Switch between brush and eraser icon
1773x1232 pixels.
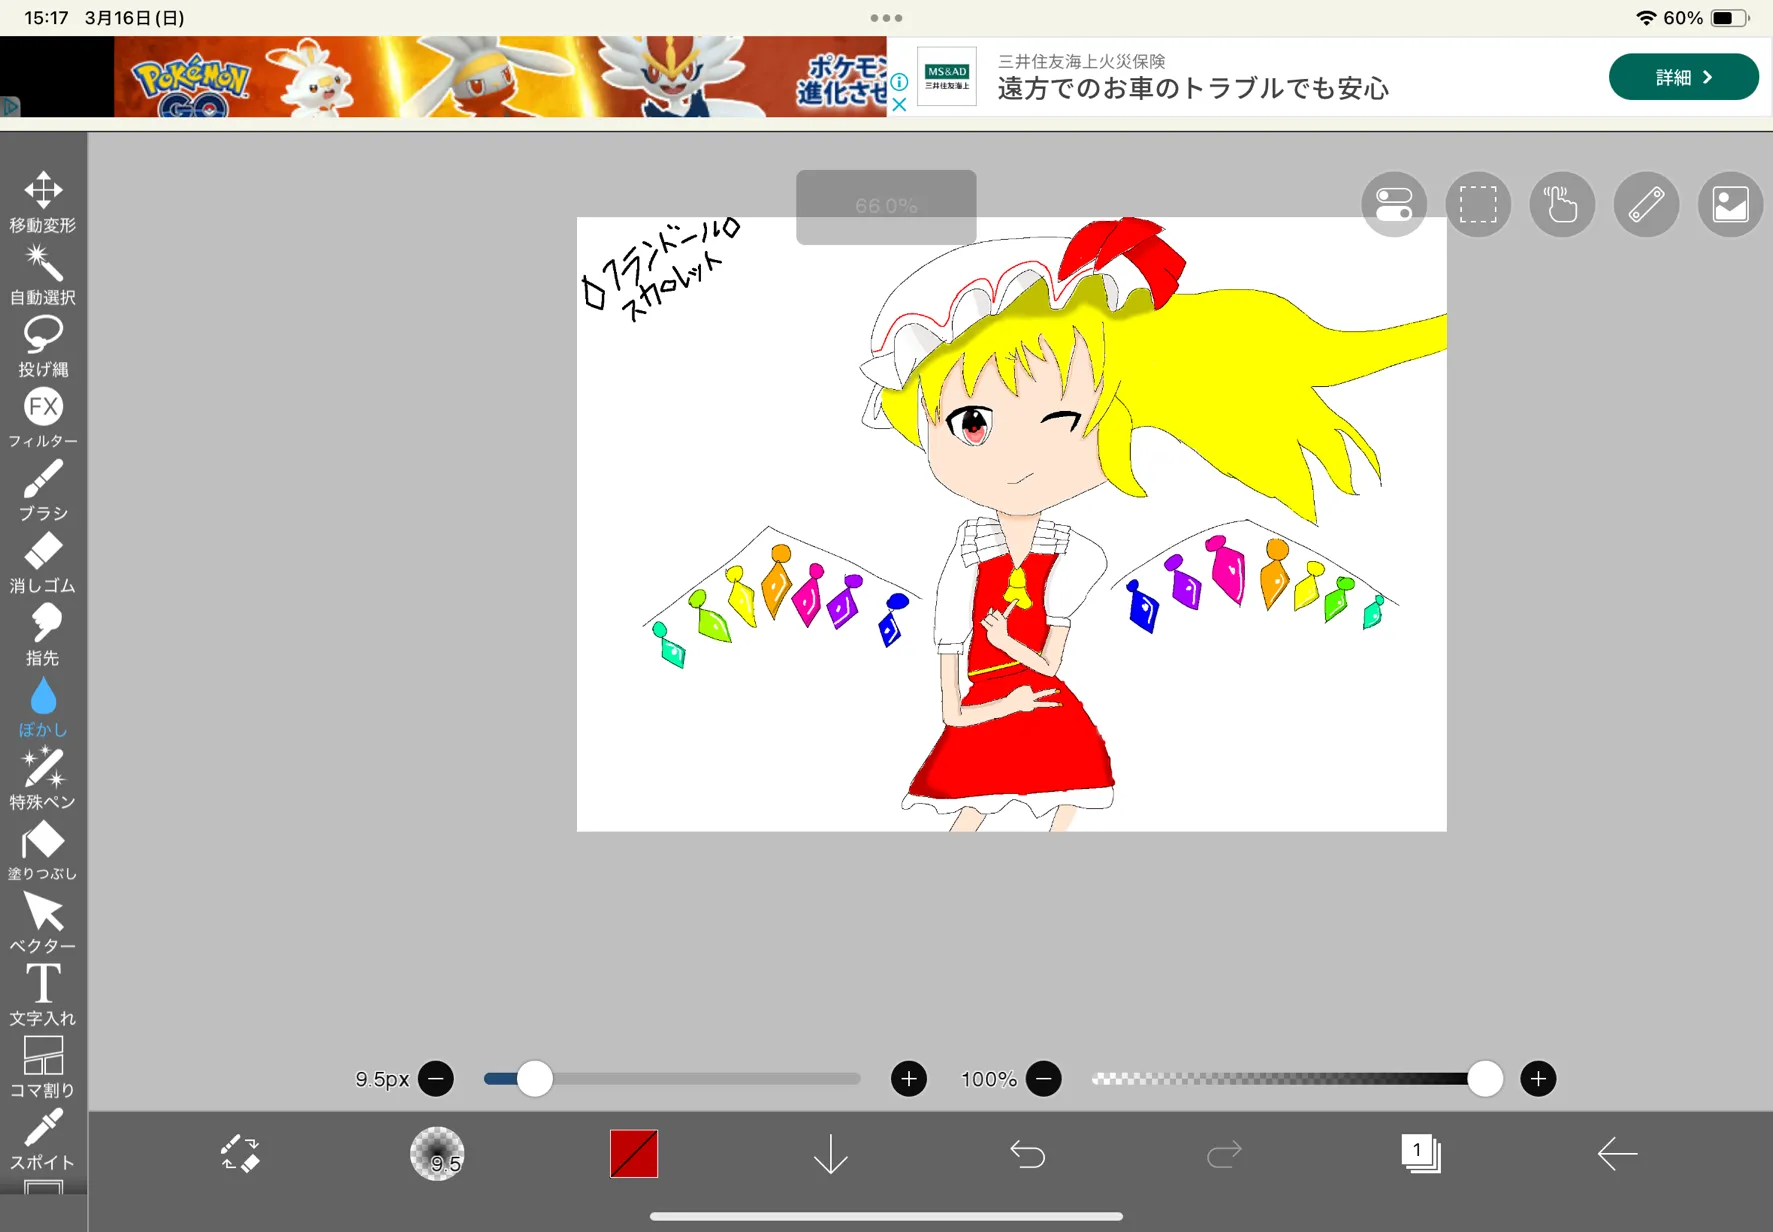click(x=240, y=1154)
